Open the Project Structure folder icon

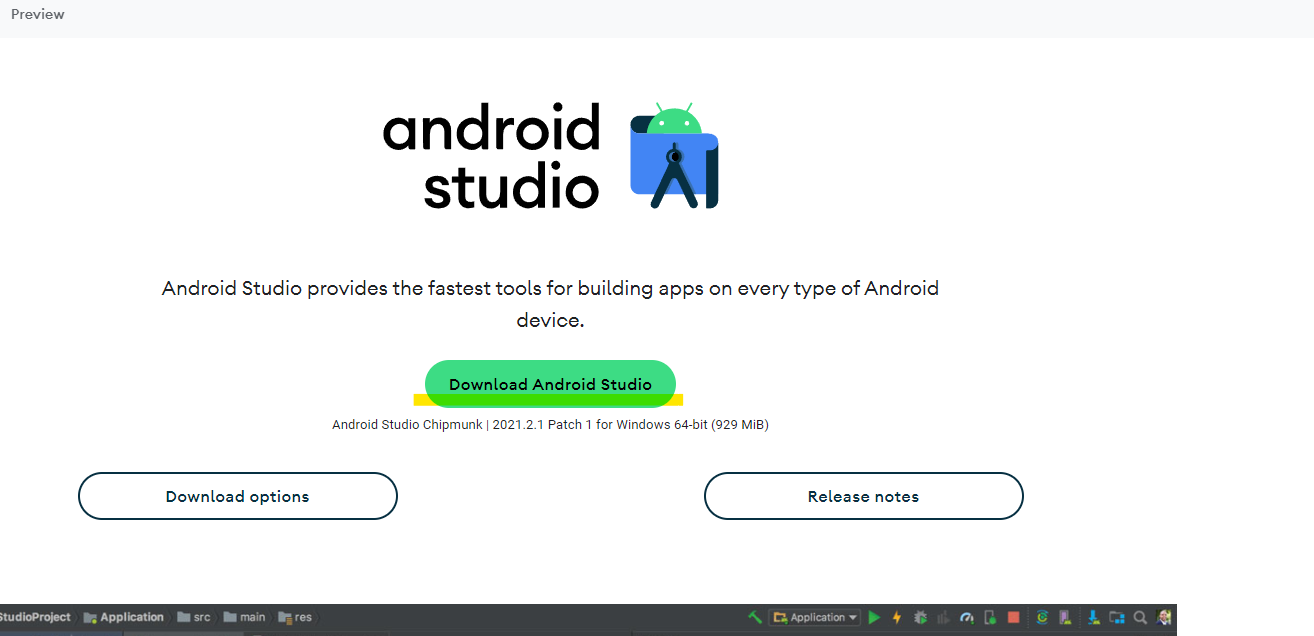[1117, 617]
